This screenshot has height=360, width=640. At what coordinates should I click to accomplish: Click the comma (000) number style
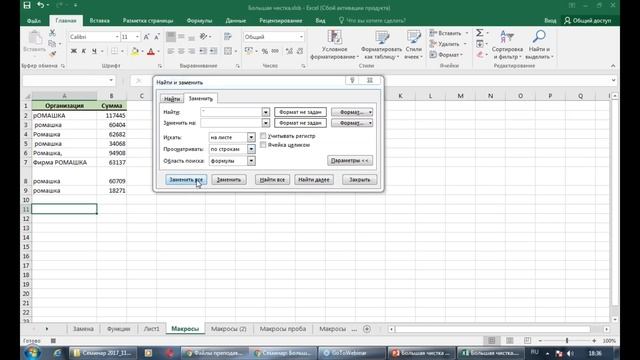[x=275, y=51]
